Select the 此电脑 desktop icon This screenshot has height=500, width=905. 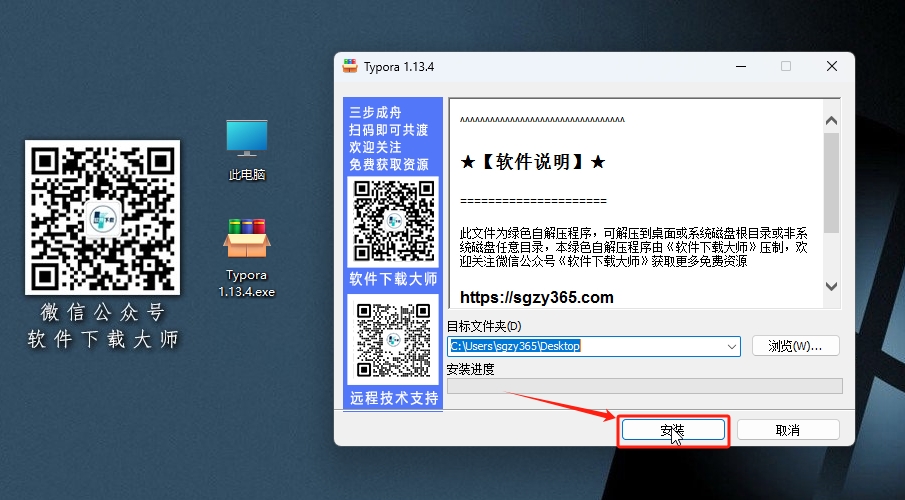pyautogui.click(x=246, y=150)
